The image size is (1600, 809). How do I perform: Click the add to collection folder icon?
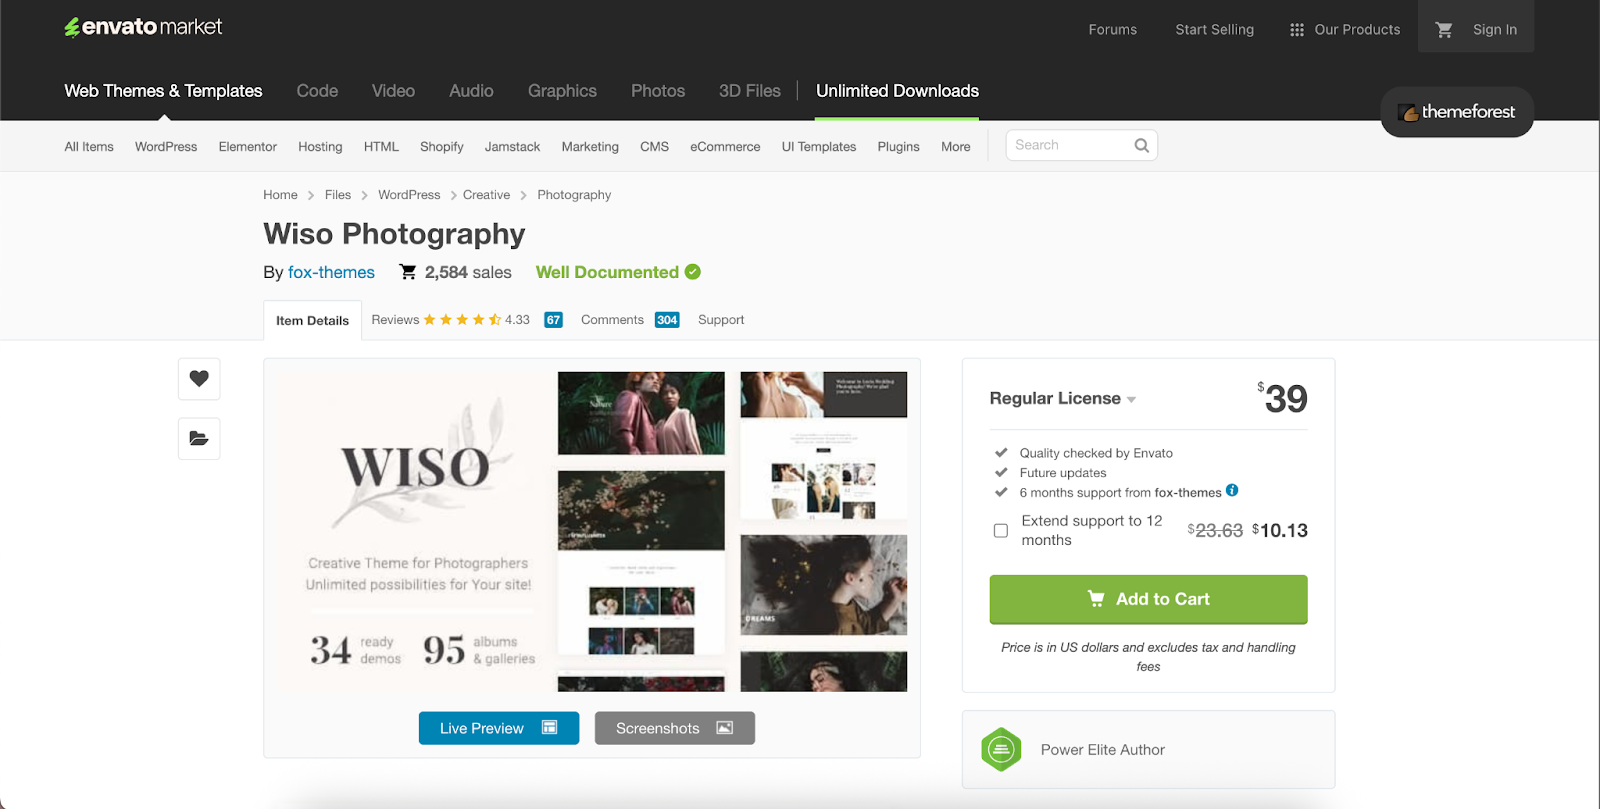click(x=199, y=438)
